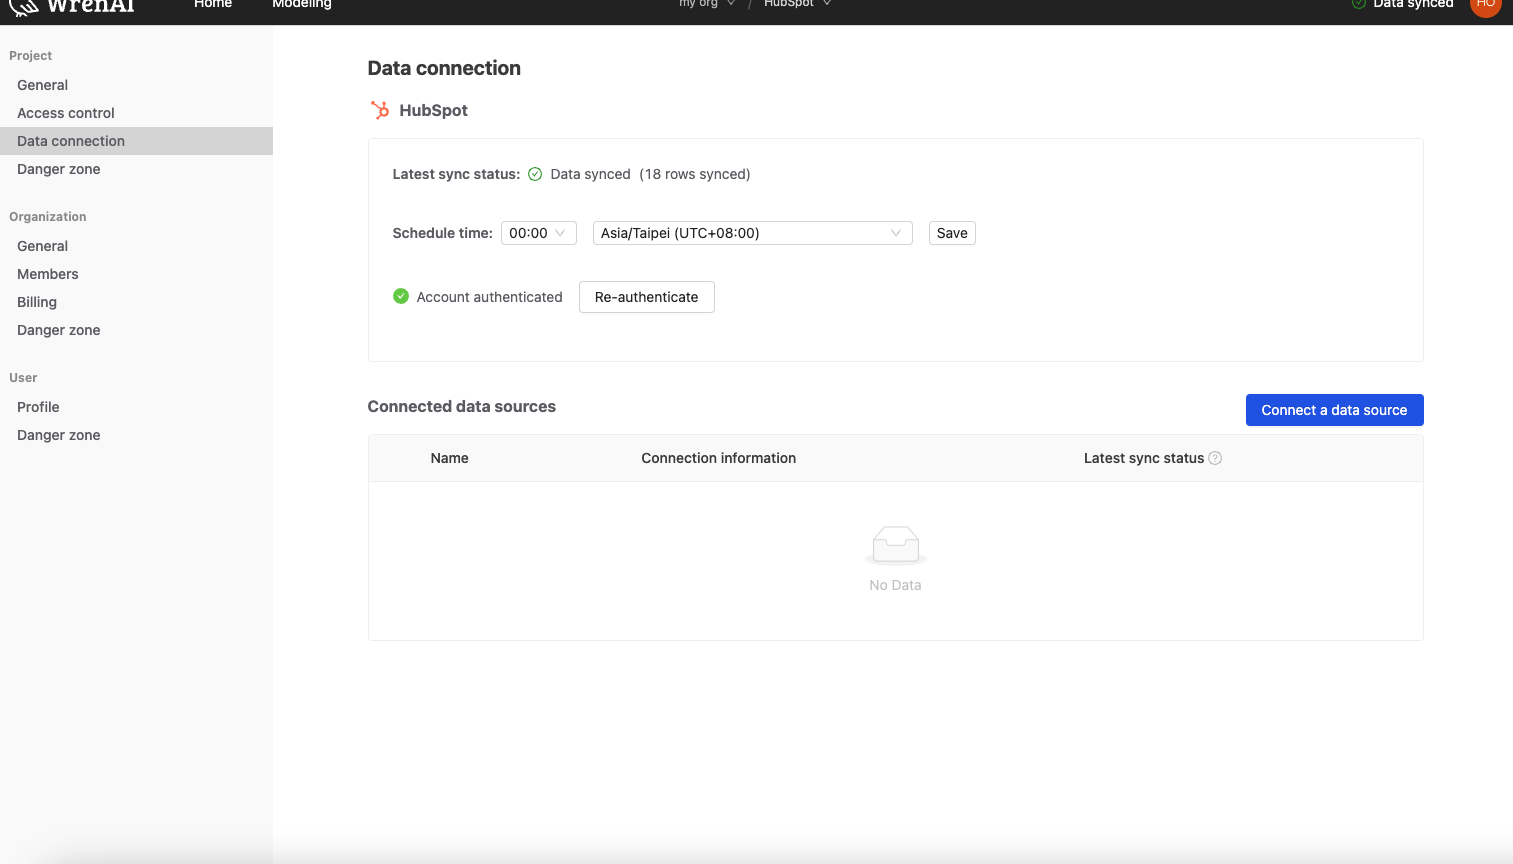Click the HubSpot sprocket logo icon
Image resolution: width=1513 pixels, height=864 pixels.
(x=380, y=110)
